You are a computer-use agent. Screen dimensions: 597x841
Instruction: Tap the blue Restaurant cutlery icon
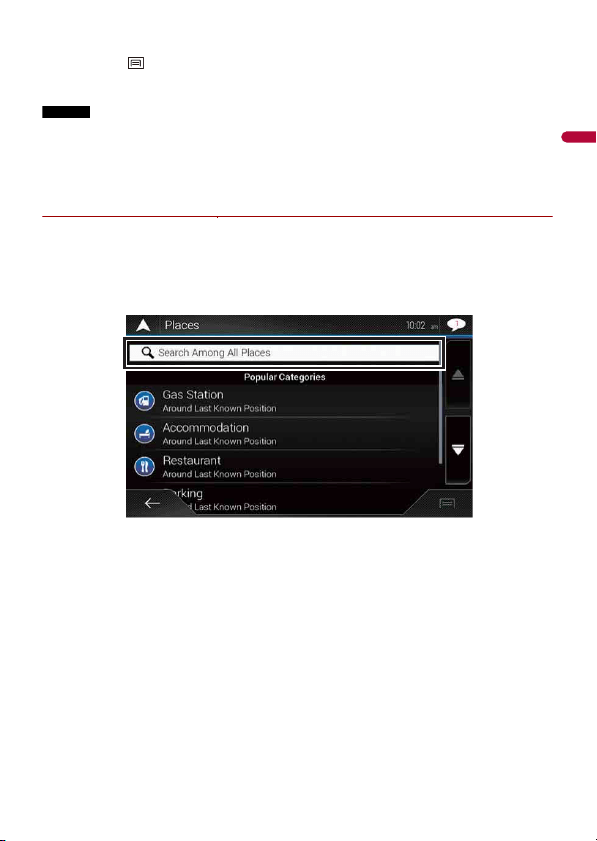click(144, 466)
